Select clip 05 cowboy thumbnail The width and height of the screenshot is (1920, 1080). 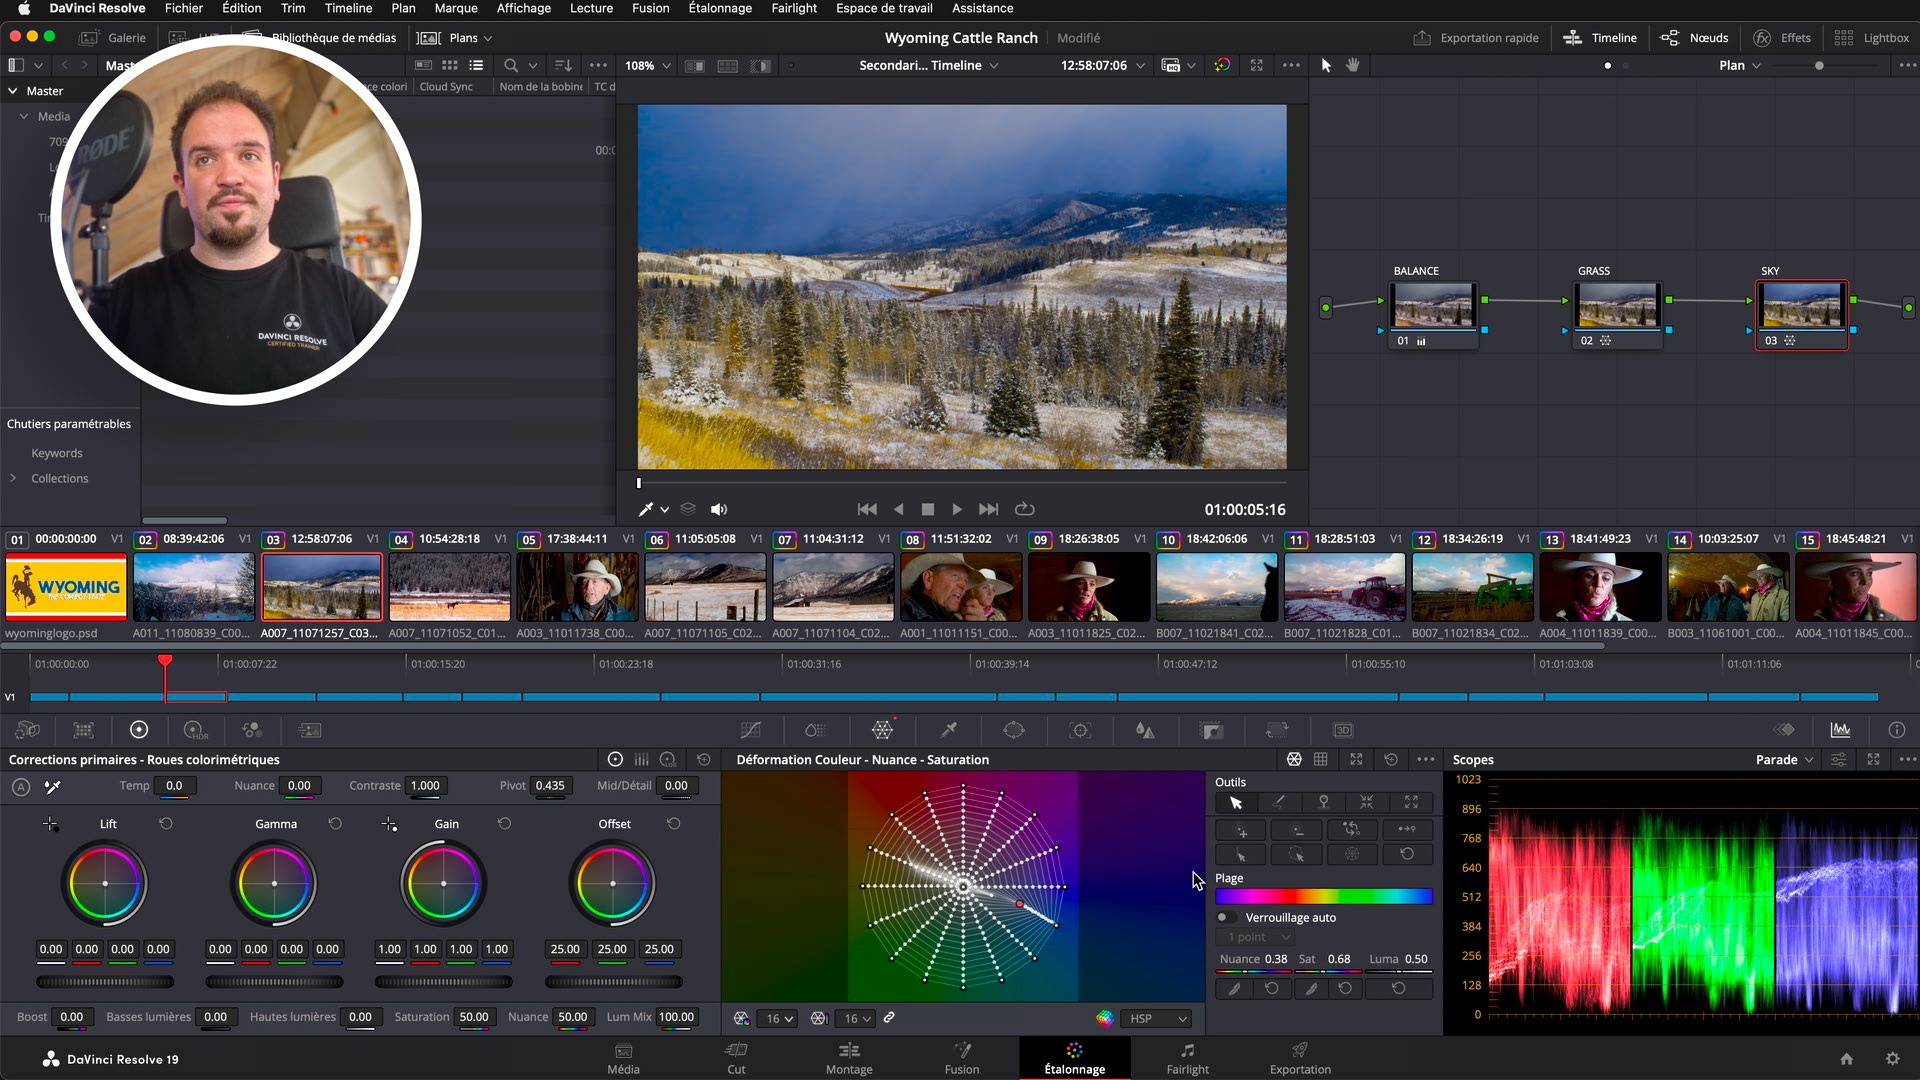point(577,588)
